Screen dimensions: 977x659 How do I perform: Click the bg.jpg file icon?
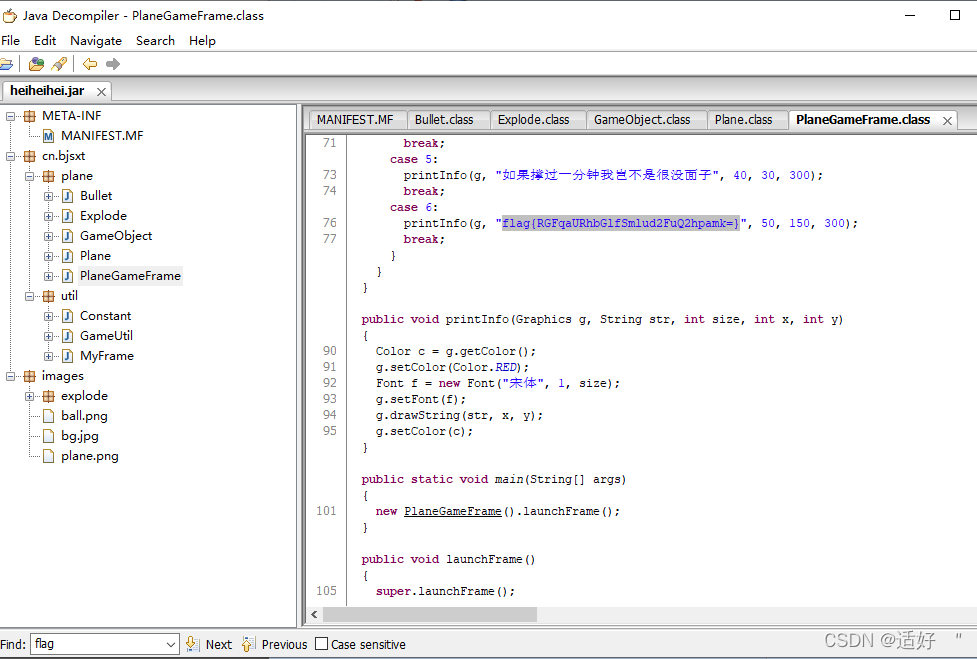49,435
